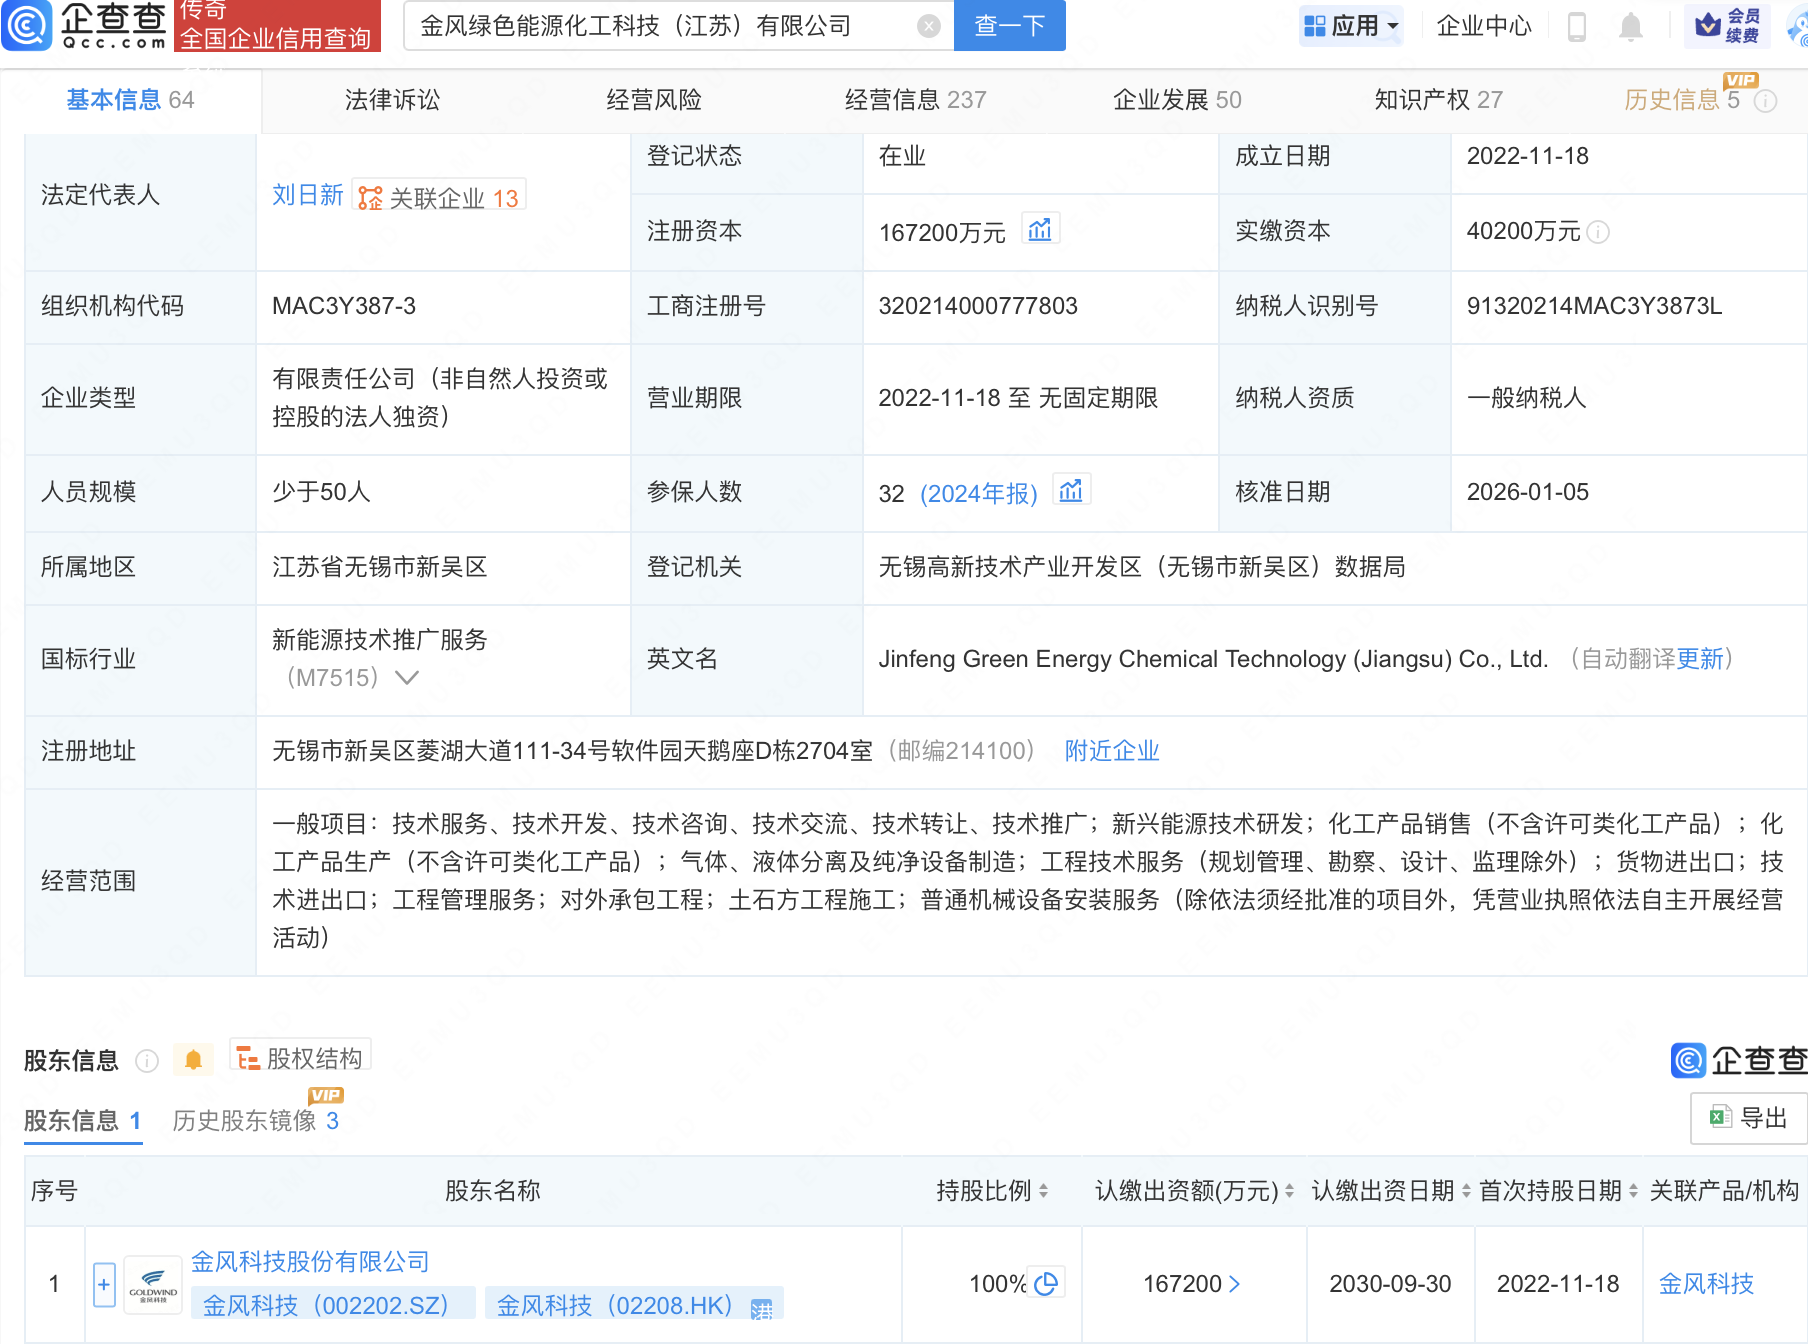Switch to 法律诉讼 tab
This screenshot has height=1344, width=1808.
(392, 100)
